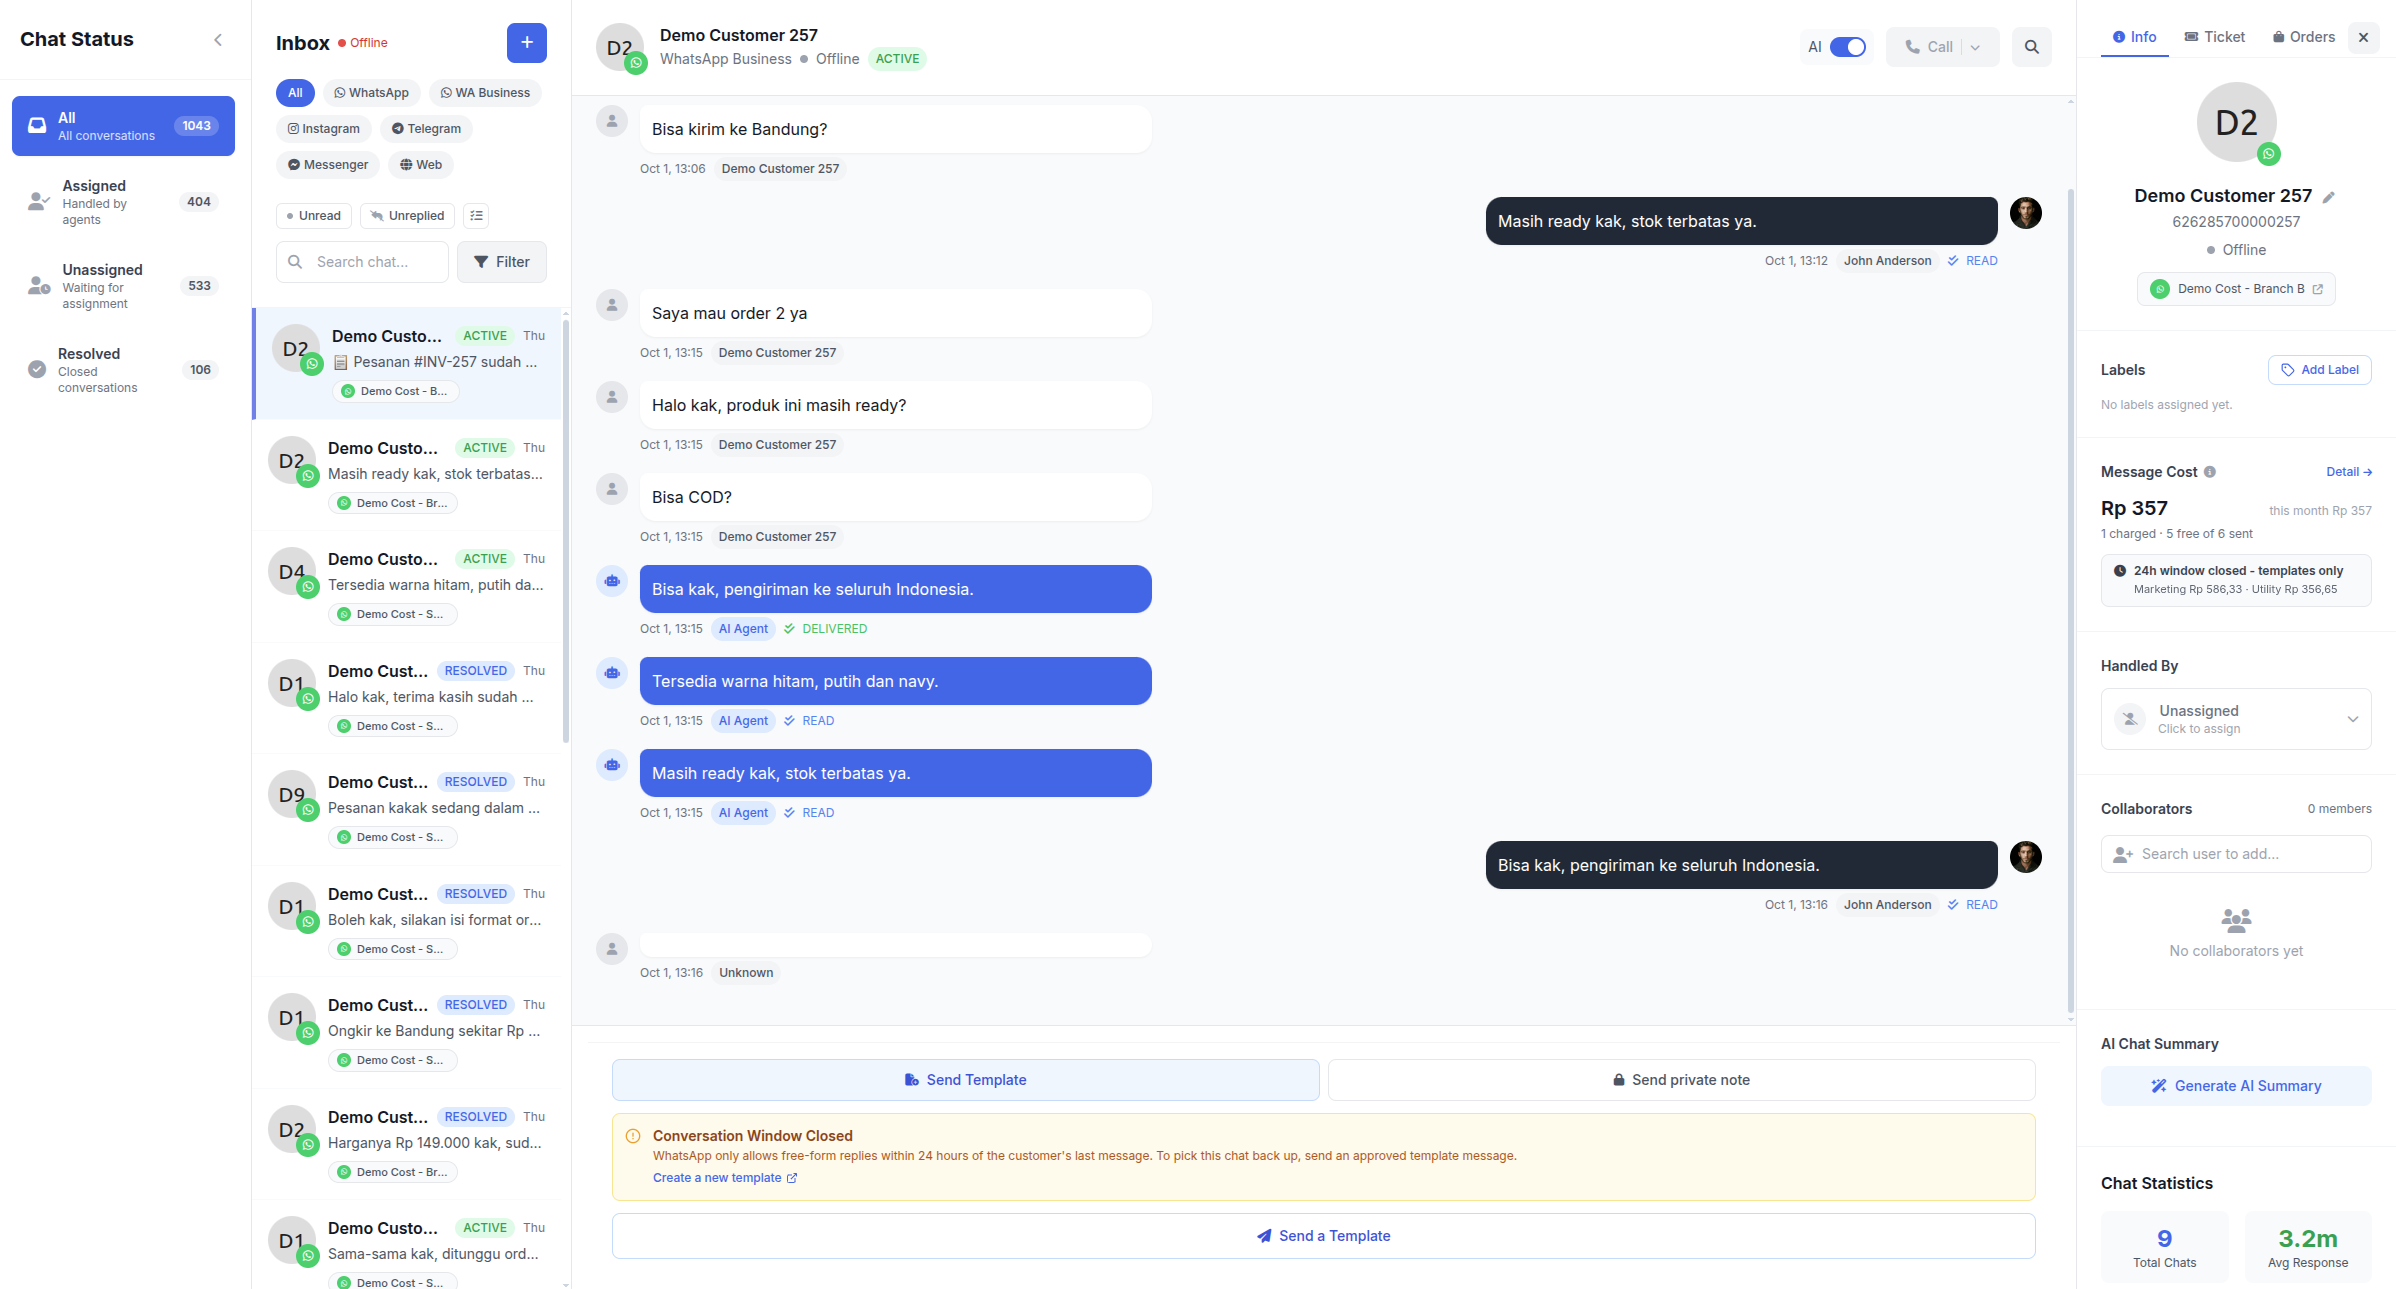Click Message Cost info icon
The width and height of the screenshot is (2396, 1289).
(x=2210, y=472)
